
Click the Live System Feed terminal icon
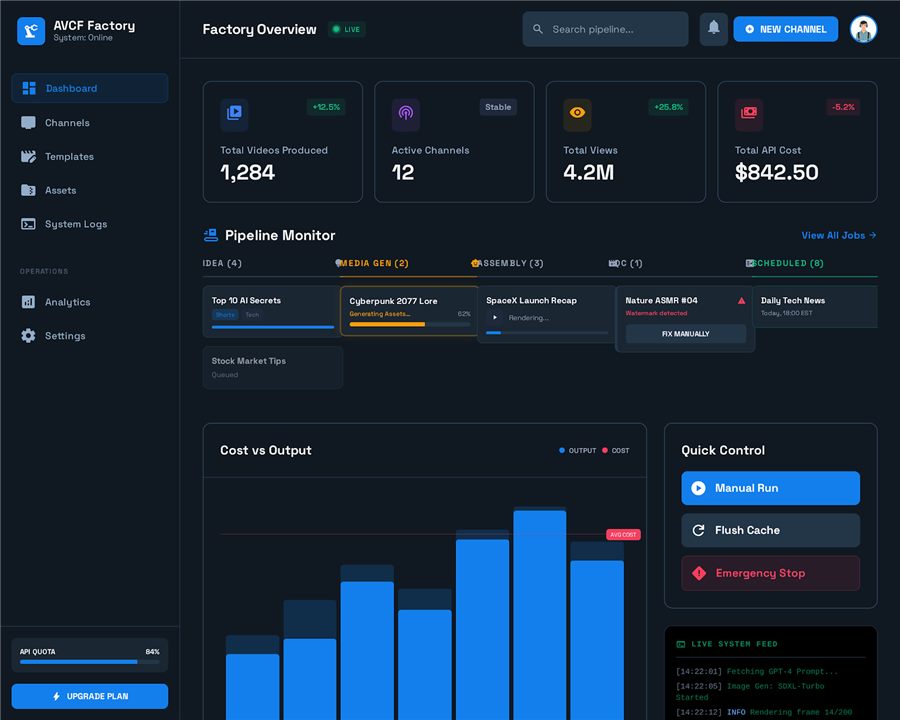681,644
